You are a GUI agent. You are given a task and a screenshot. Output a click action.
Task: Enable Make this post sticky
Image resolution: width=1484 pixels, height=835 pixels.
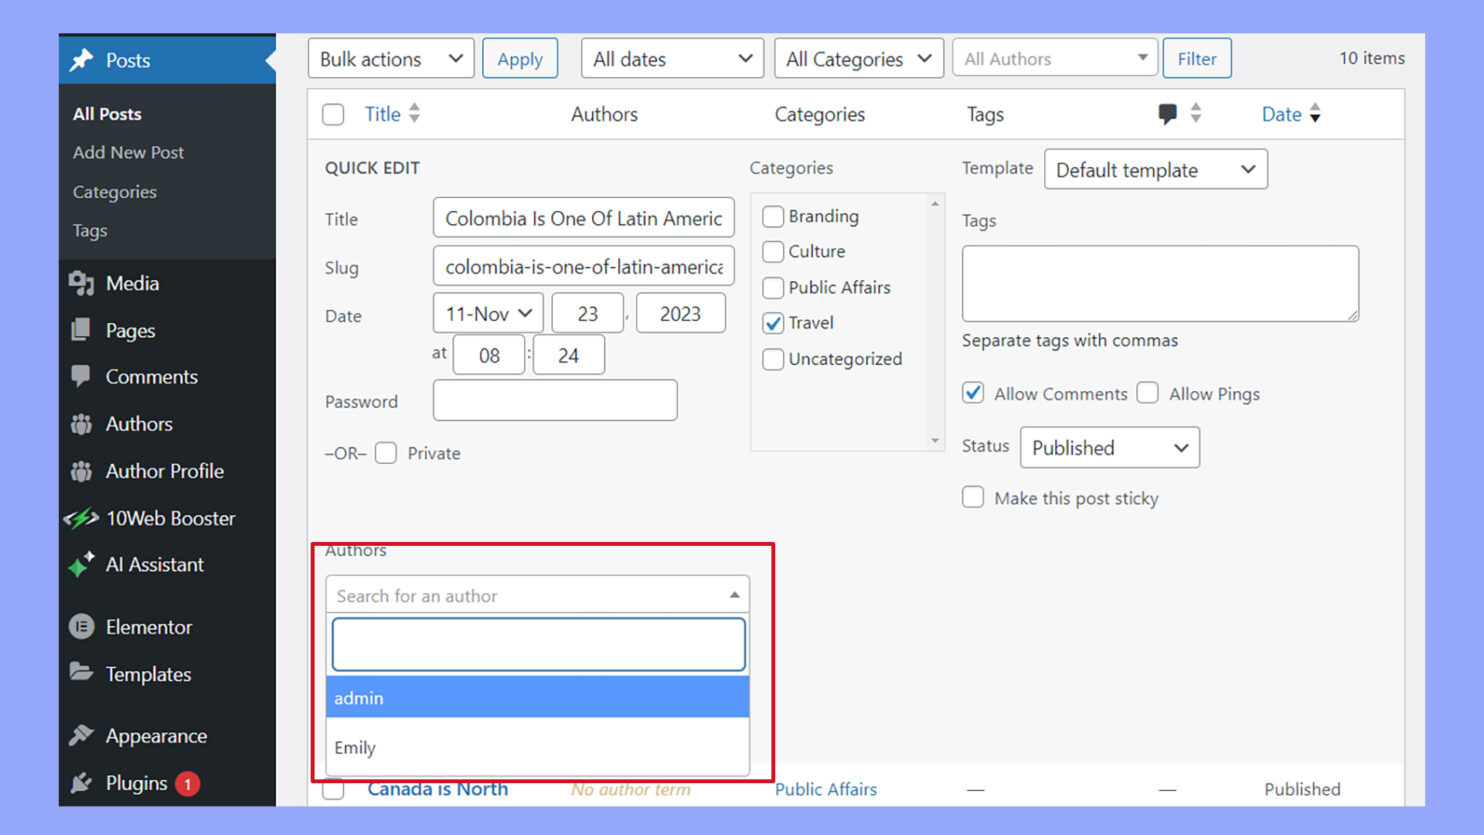[x=973, y=497]
